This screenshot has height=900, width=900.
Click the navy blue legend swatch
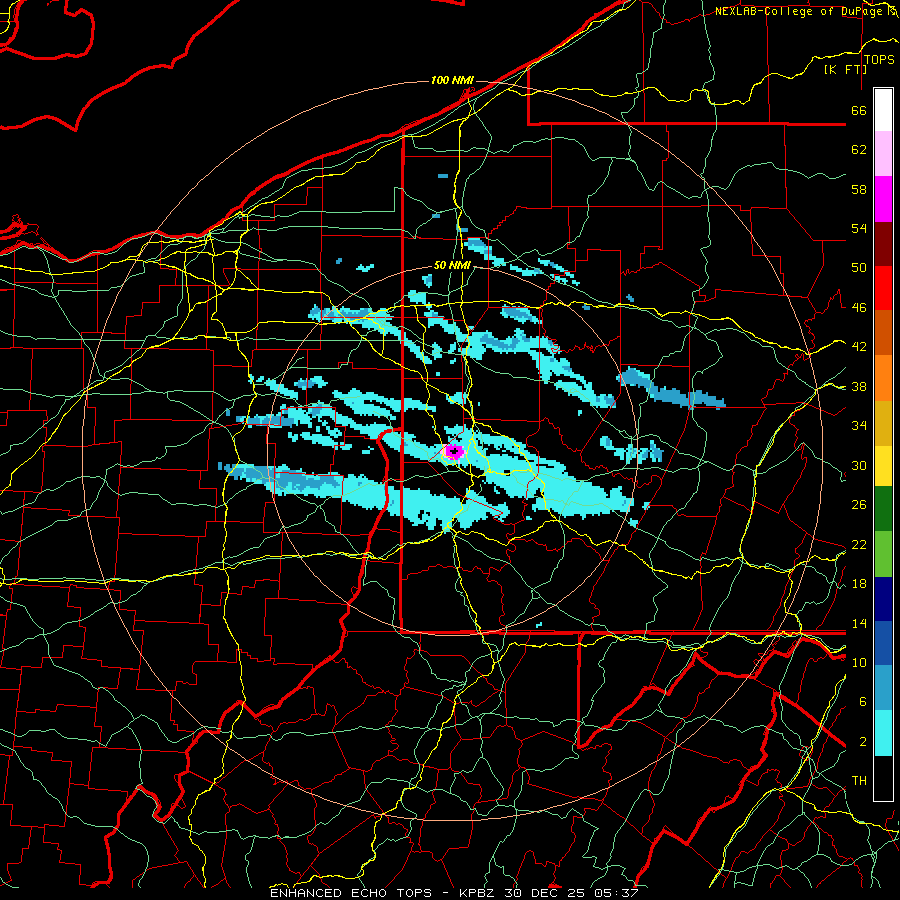[883, 599]
